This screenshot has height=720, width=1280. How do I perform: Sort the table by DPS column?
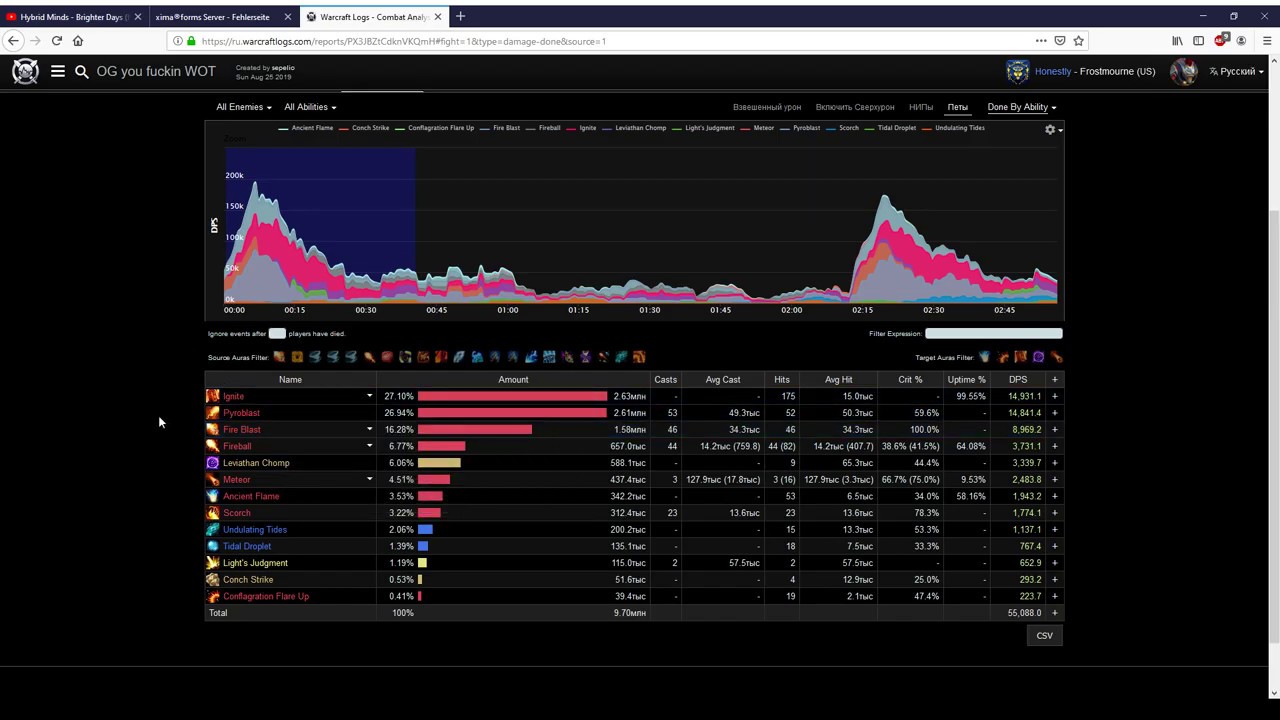1018,380
